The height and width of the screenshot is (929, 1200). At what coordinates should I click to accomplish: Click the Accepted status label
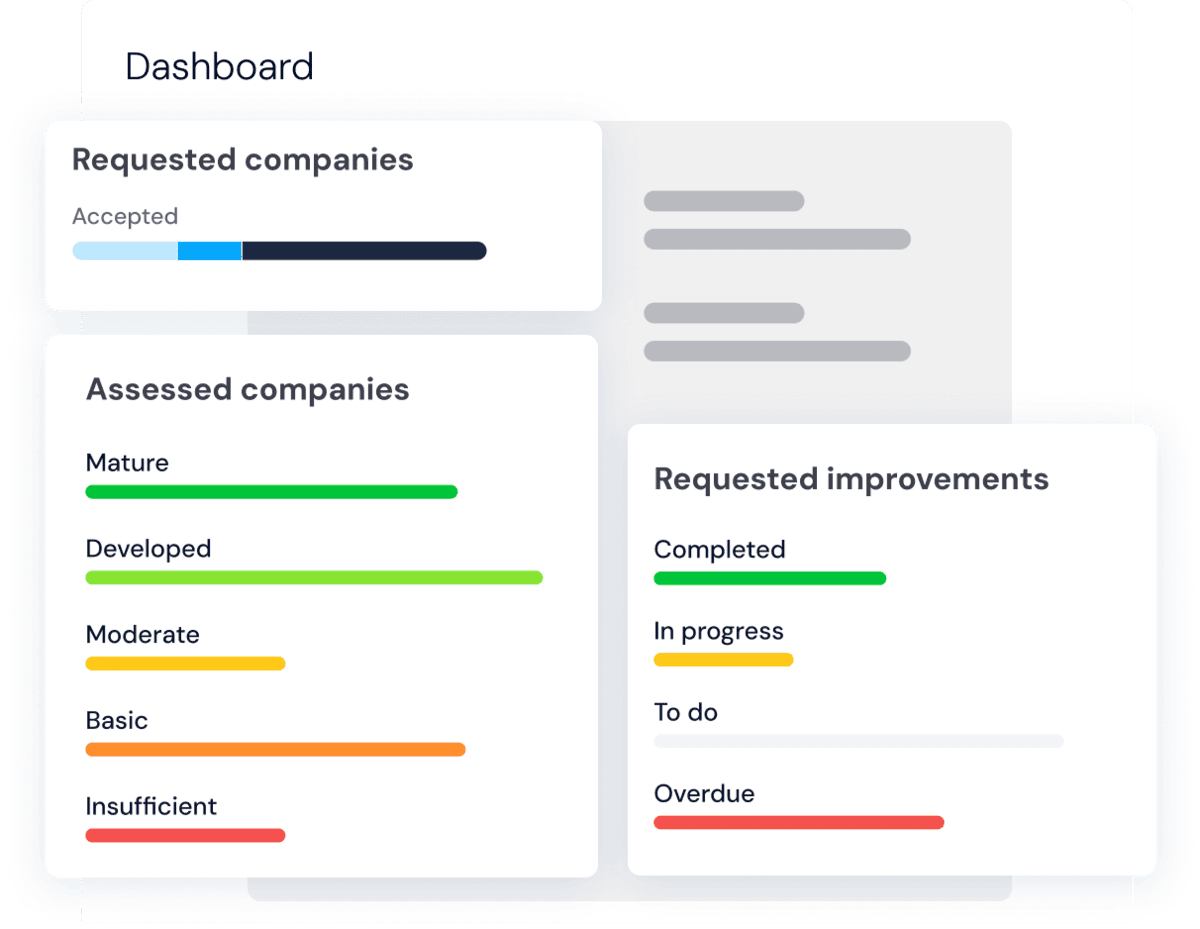coord(125,217)
